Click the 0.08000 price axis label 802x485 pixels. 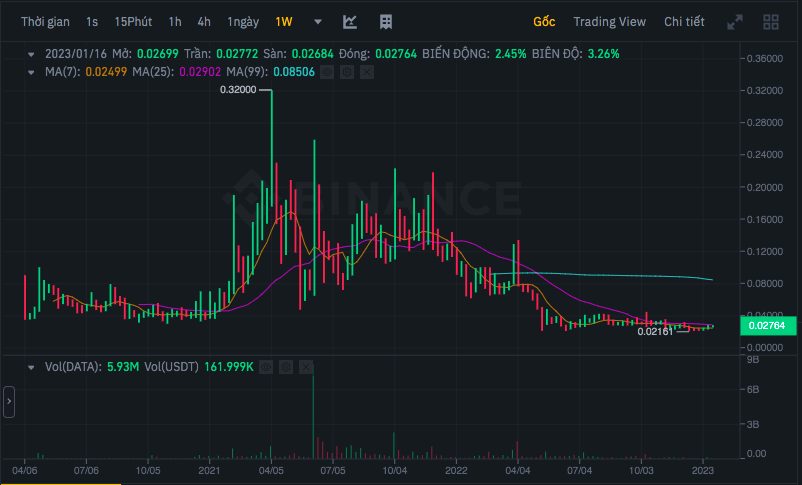(x=765, y=283)
